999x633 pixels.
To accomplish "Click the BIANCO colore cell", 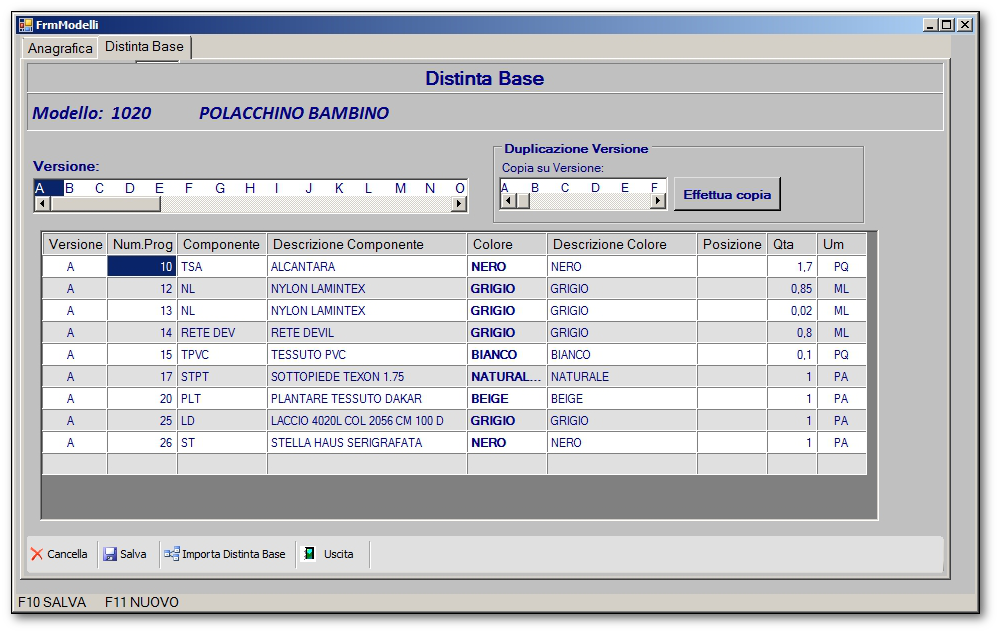I will 507,355.
